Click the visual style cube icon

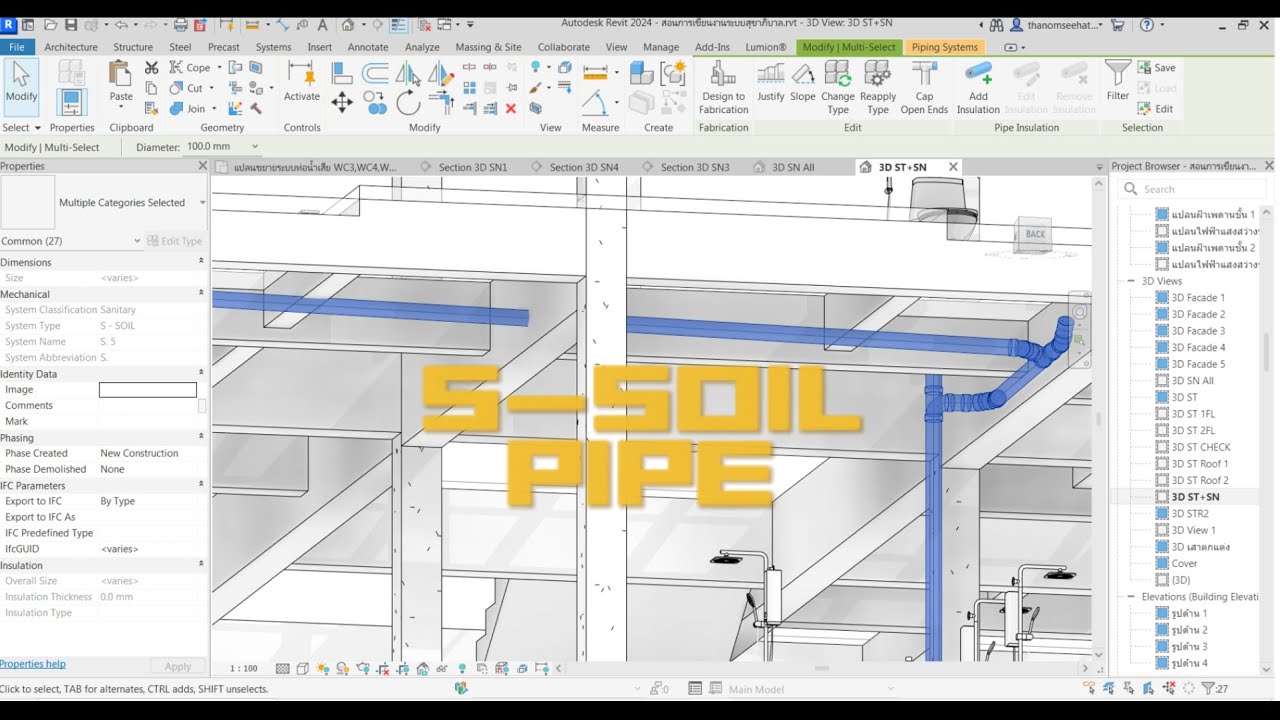coord(302,668)
